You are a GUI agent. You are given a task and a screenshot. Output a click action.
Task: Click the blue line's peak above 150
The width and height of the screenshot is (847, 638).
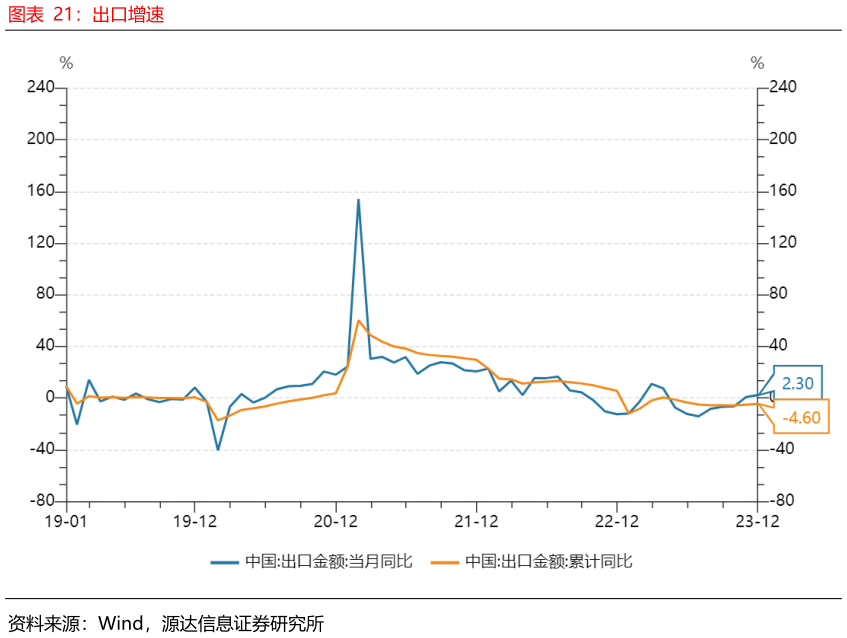(358, 201)
